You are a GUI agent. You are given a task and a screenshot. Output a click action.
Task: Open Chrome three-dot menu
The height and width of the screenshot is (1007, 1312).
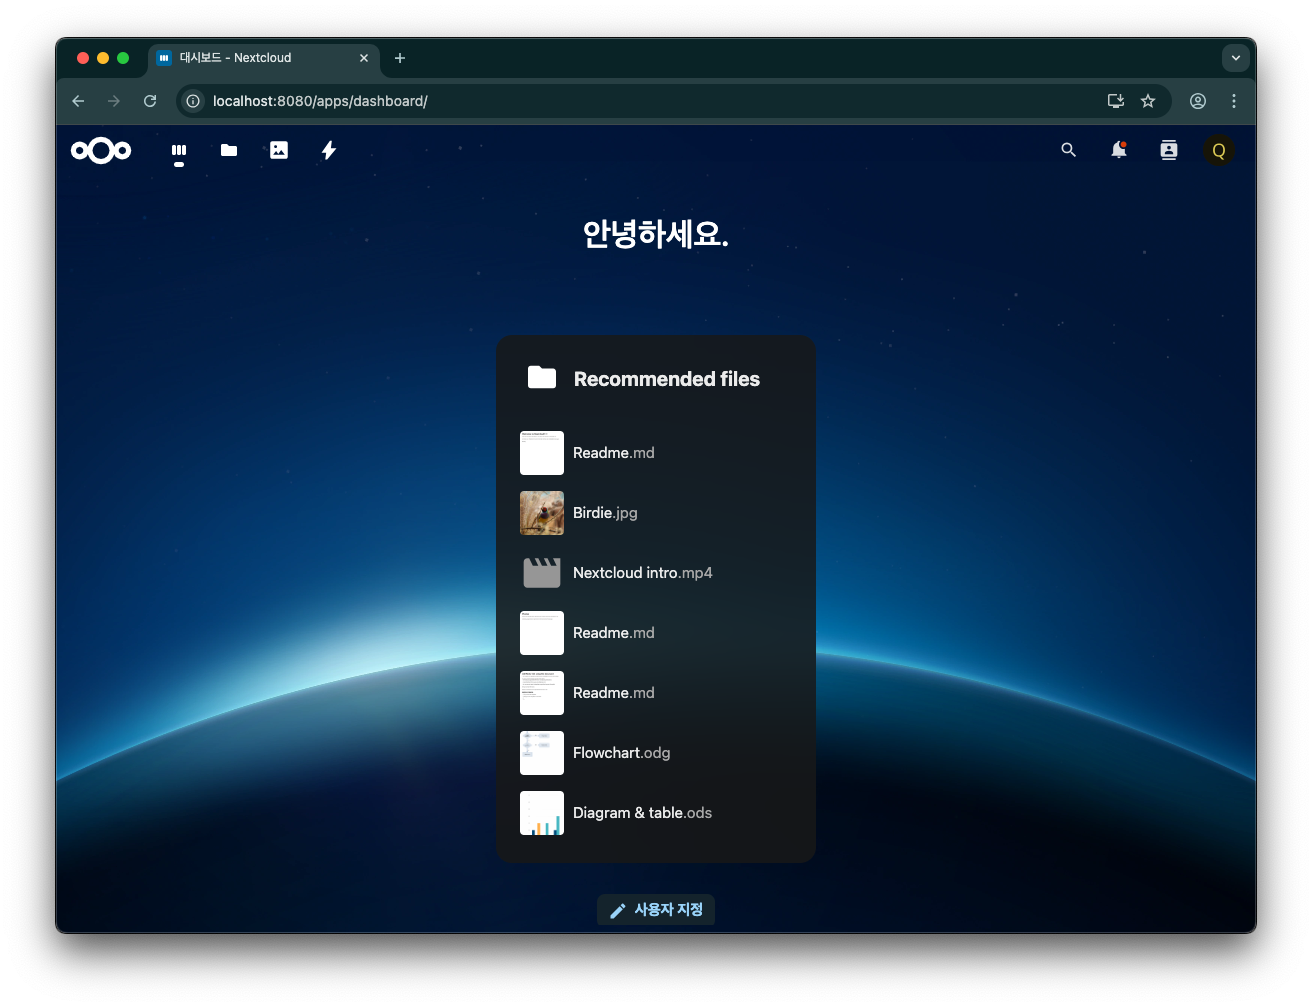pos(1234,101)
